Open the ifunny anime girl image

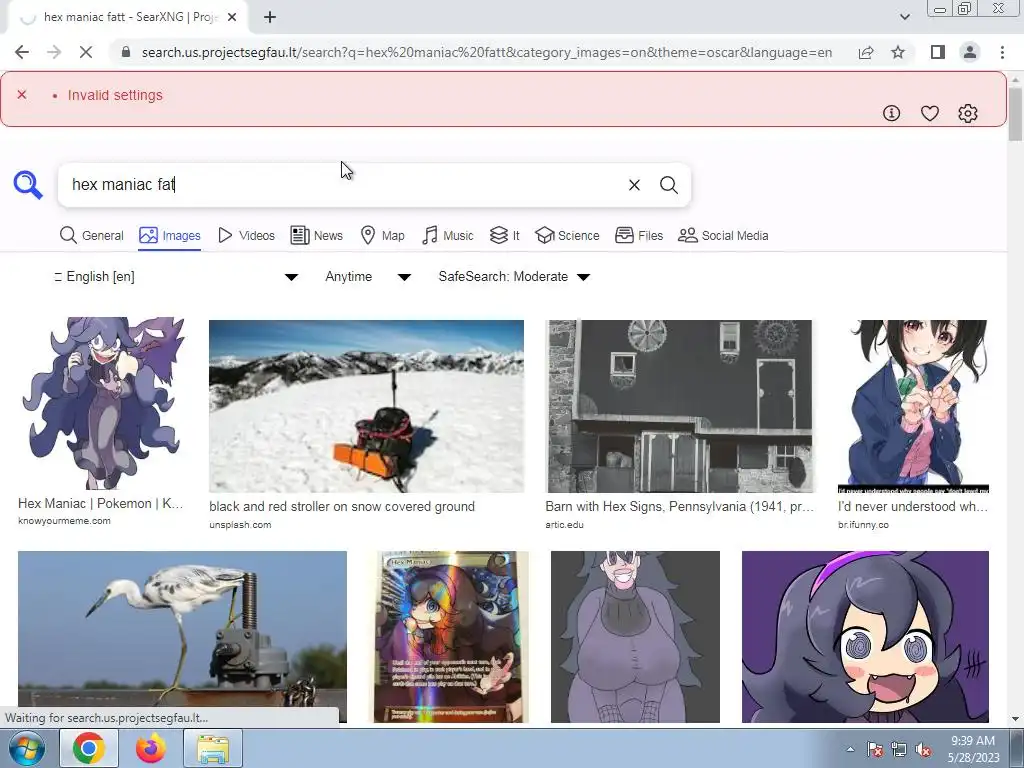tap(914, 406)
